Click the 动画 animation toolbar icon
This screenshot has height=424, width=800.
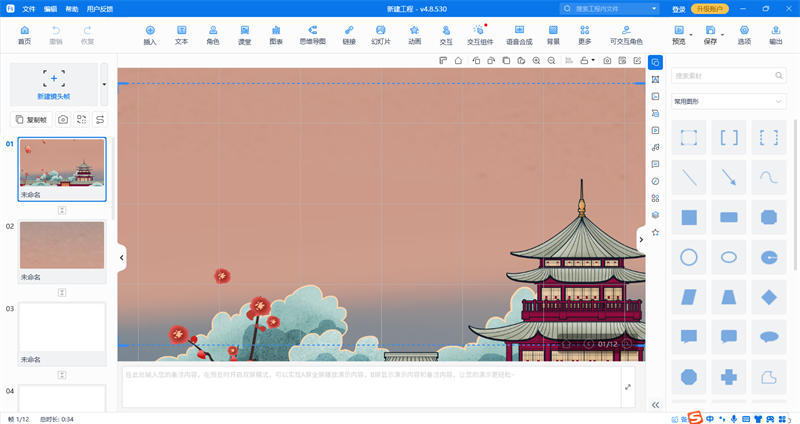tap(414, 35)
